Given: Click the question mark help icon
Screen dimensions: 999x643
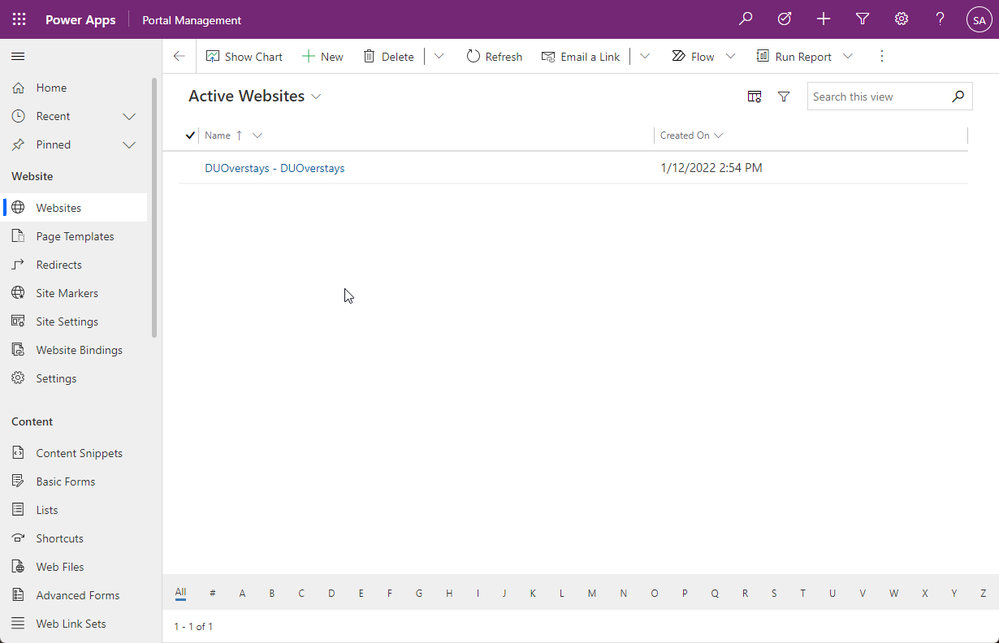Looking at the screenshot, I should point(940,19).
